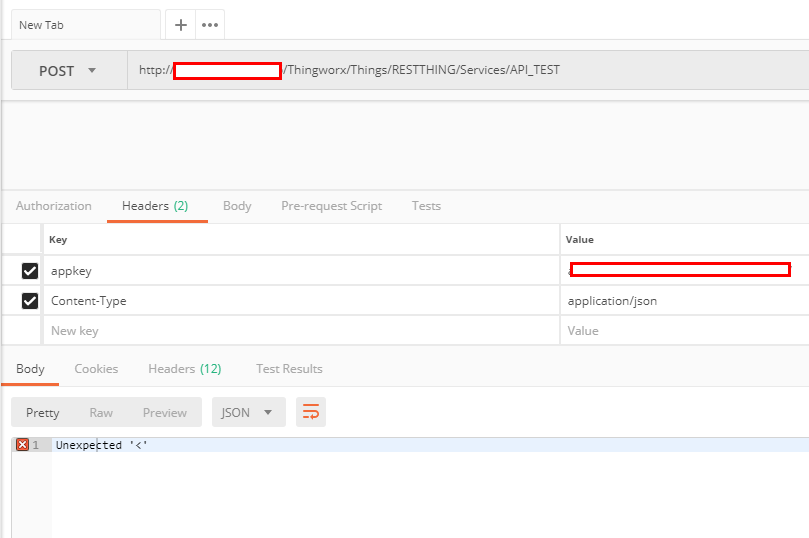Open the JSON format dropdown
This screenshot has width=809, height=538.
tap(249, 412)
